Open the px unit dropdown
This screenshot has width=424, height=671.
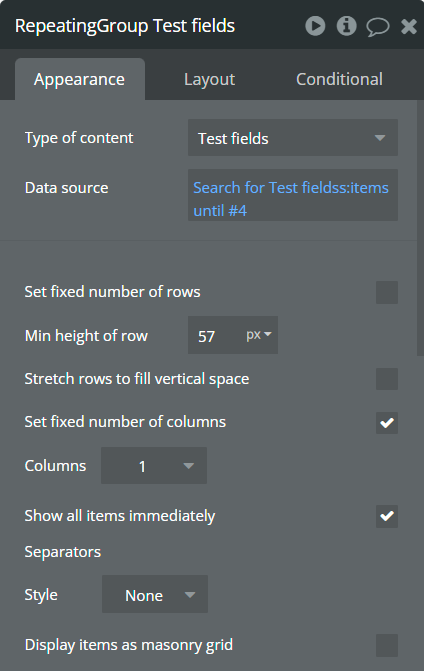pyautogui.click(x=259, y=335)
